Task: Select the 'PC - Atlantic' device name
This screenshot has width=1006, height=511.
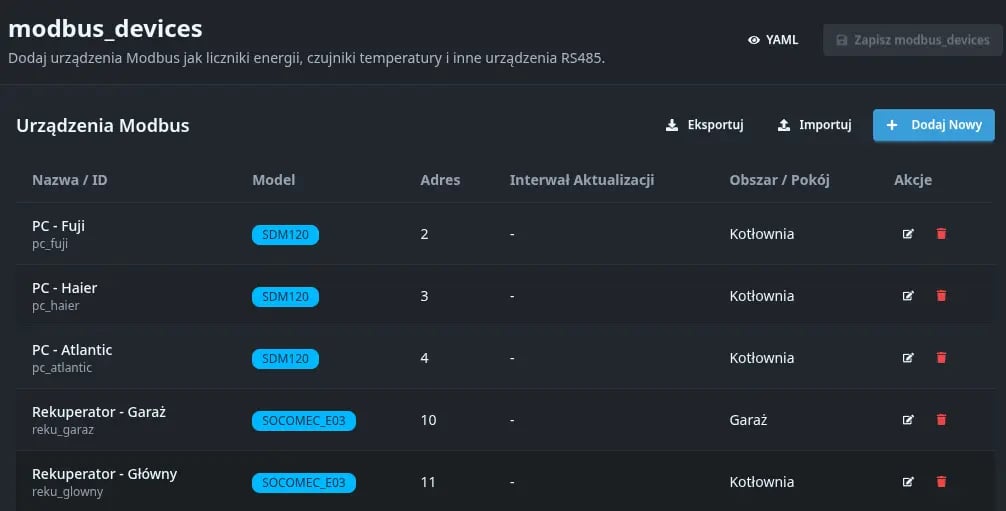Action: point(72,350)
